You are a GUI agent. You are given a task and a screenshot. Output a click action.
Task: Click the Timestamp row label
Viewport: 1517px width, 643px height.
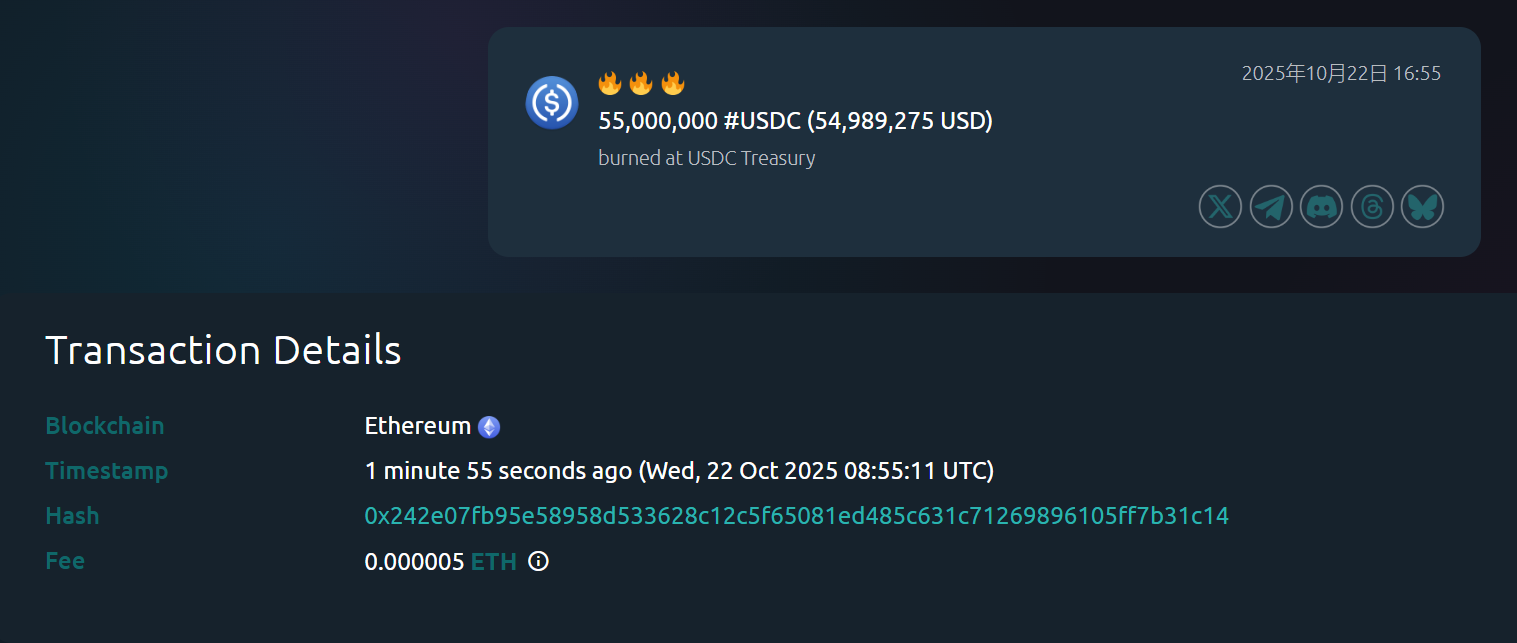pyautogui.click(x=107, y=470)
